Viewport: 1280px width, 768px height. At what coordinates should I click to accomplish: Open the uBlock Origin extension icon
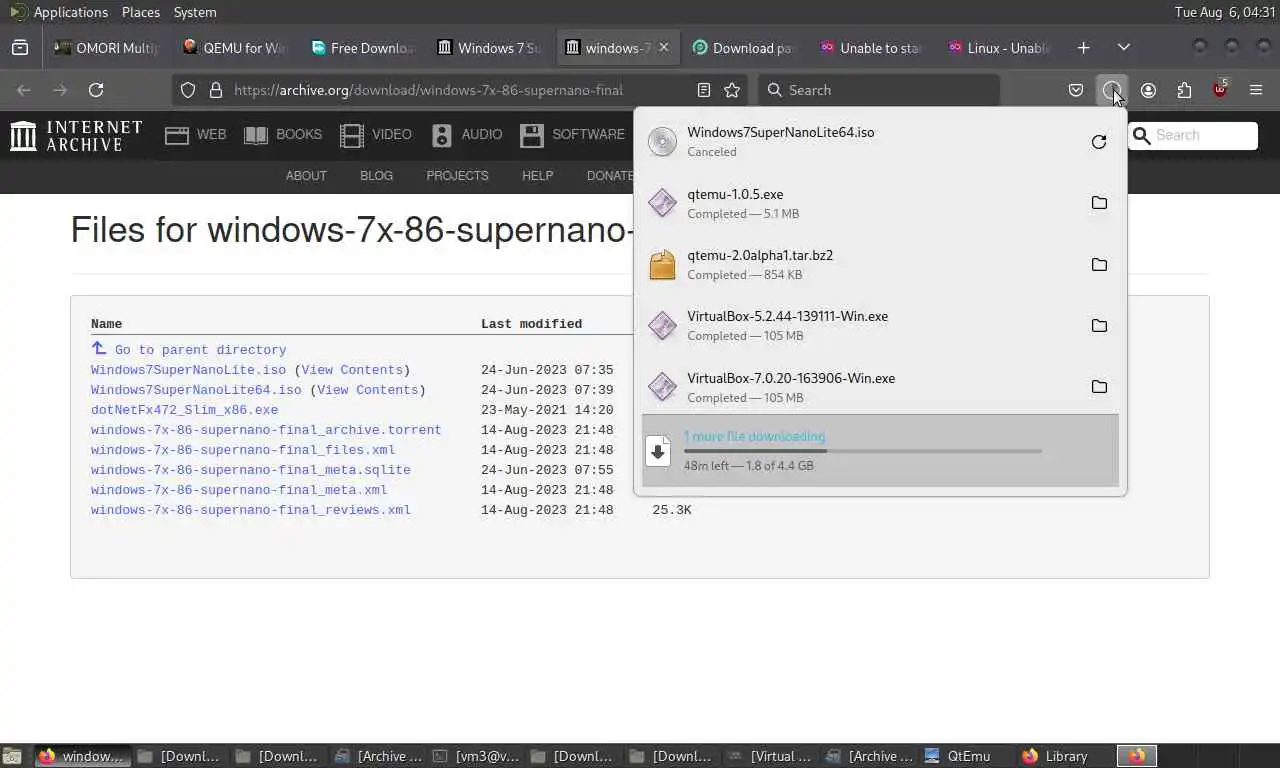(1220, 90)
